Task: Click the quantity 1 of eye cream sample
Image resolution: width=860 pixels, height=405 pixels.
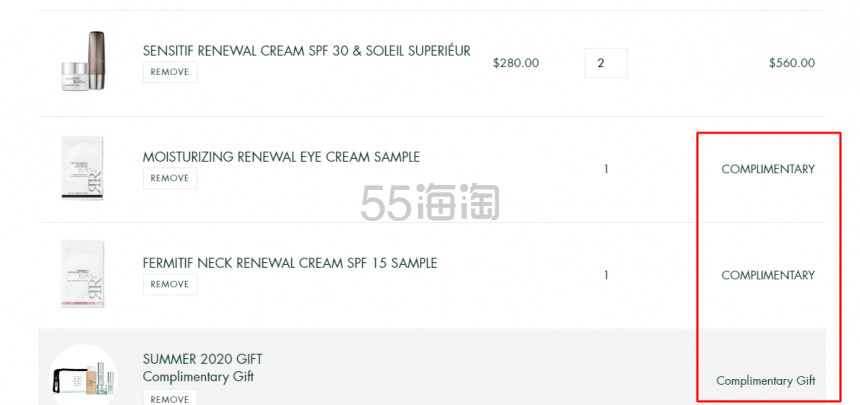Action: (x=606, y=170)
